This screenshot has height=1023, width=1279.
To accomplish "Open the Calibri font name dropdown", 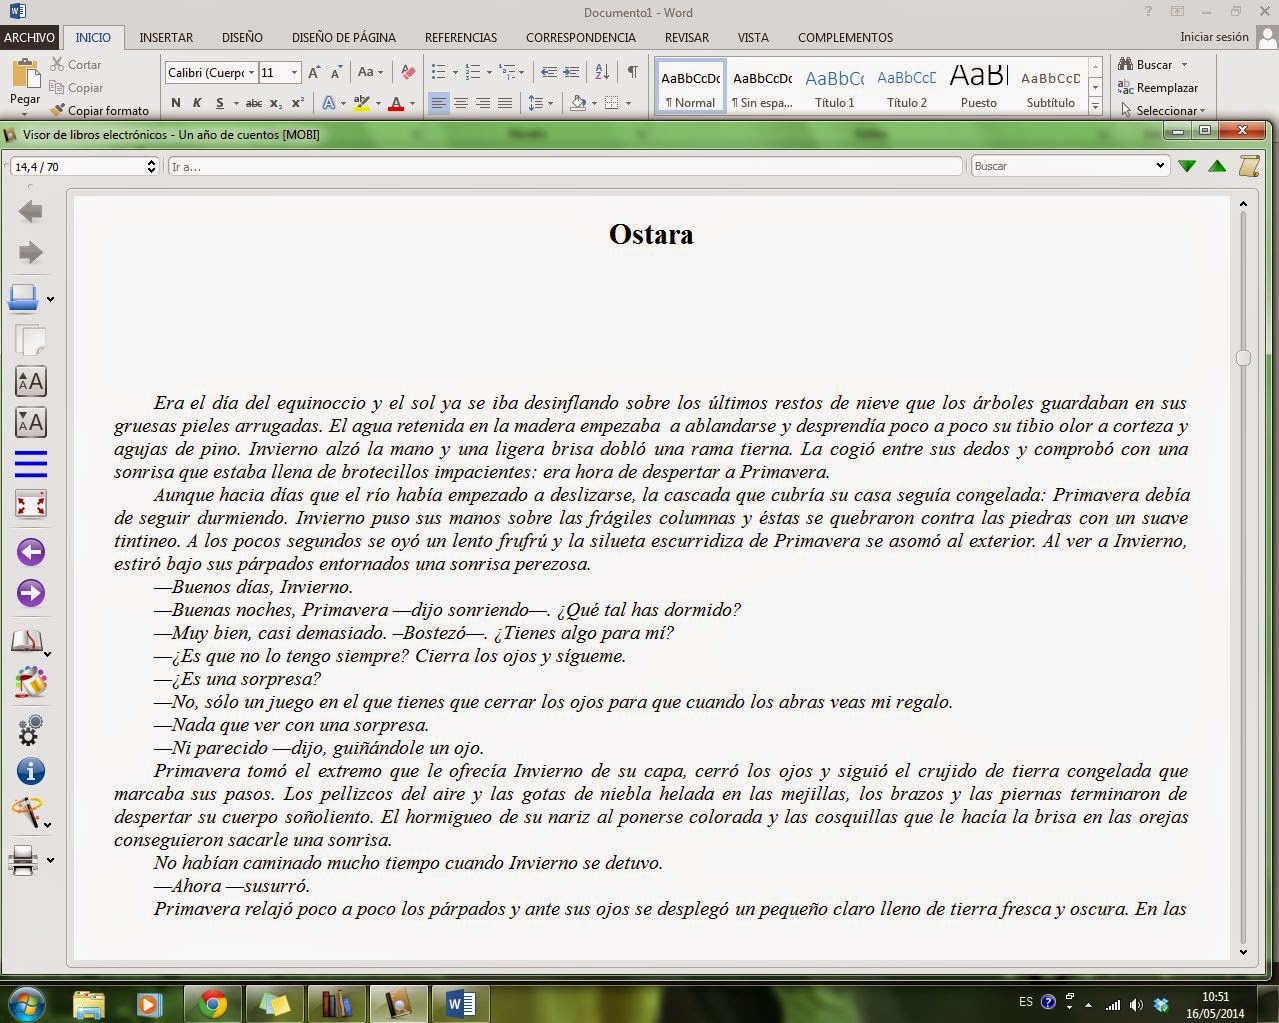I will [251, 73].
